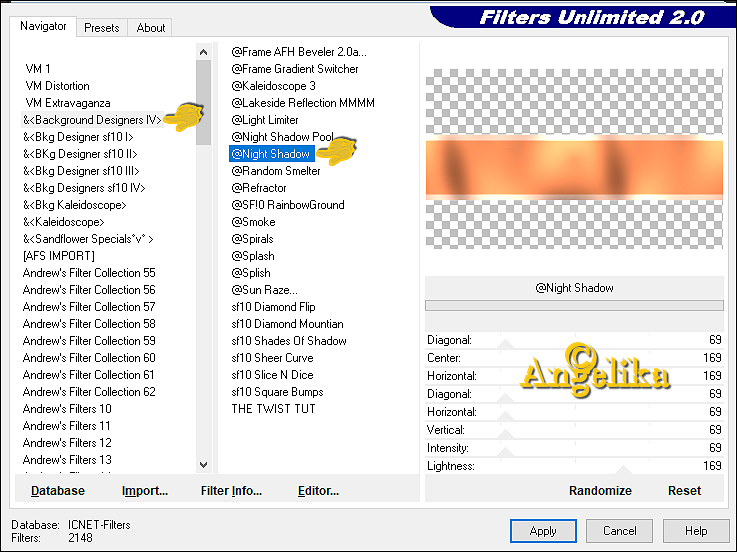This screenshot has width=737, height=552.
Task: Select &<Background Designers IV> category
Action: pos(92,120)
